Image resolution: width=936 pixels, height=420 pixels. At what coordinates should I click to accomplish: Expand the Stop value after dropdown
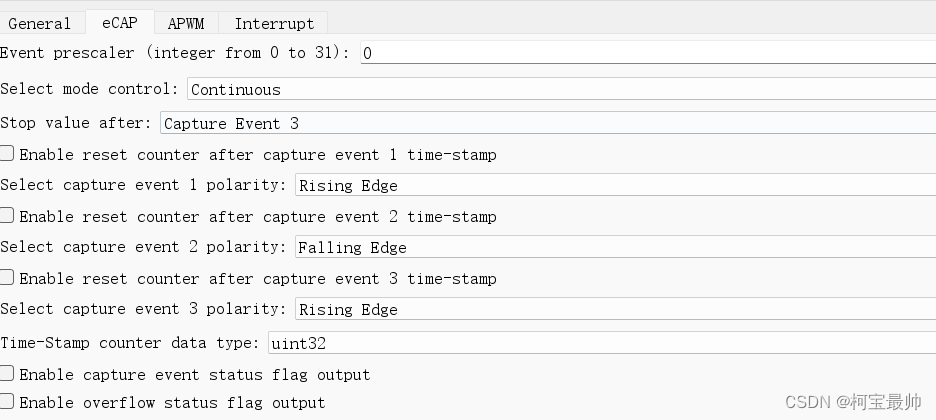click(x=546, y=123)
